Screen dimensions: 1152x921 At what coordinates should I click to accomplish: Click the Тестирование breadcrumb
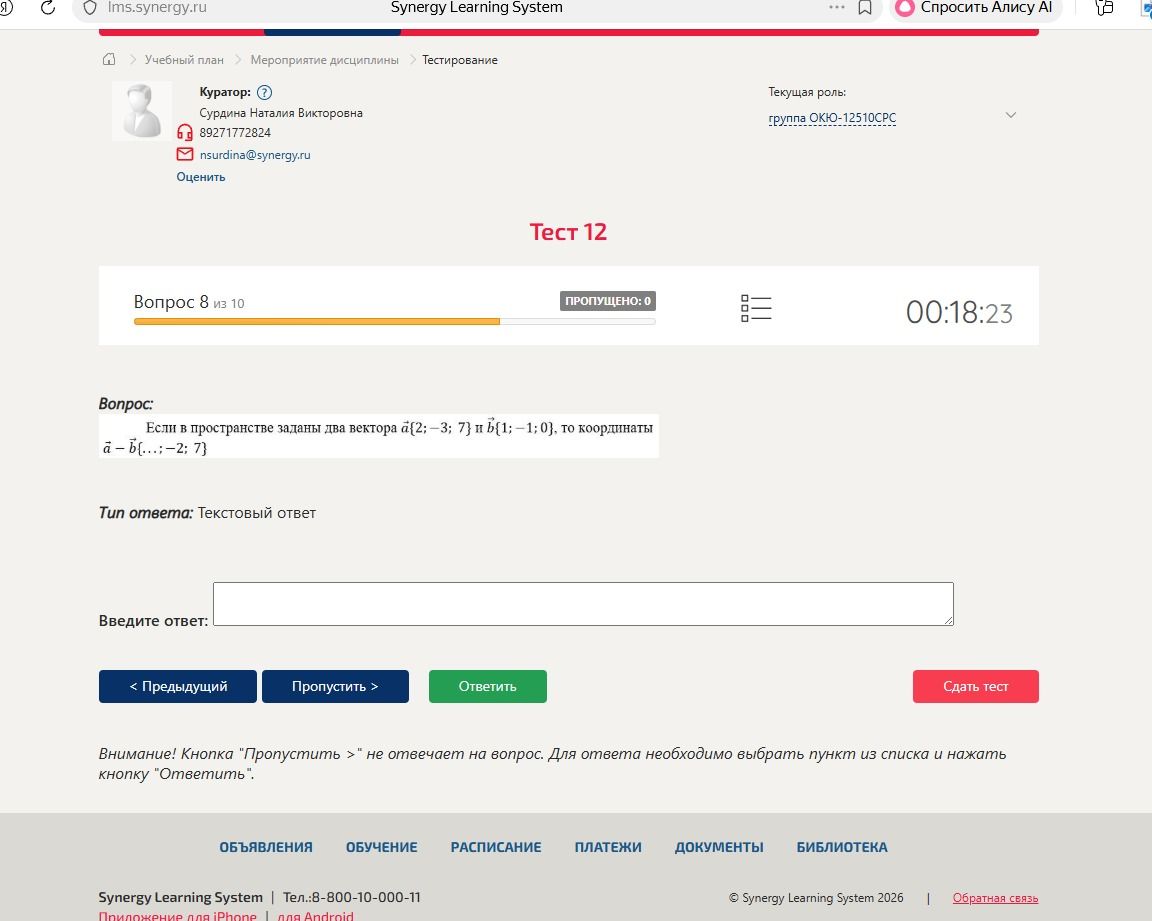pos(459,59)
